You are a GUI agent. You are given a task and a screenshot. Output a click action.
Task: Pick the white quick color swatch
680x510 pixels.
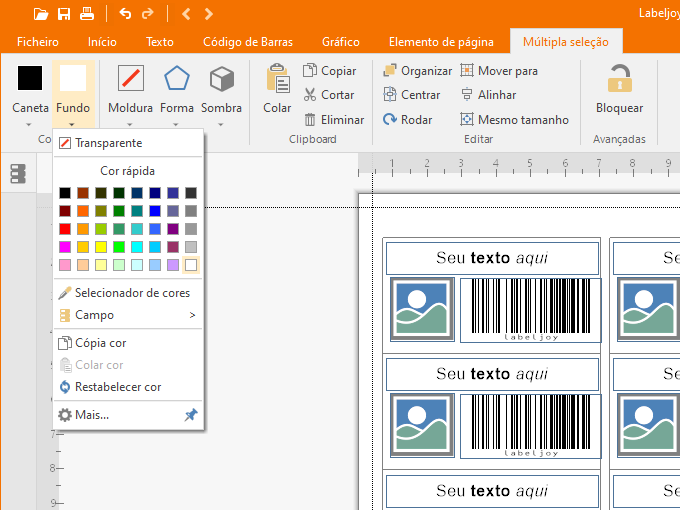pos(191,265)
